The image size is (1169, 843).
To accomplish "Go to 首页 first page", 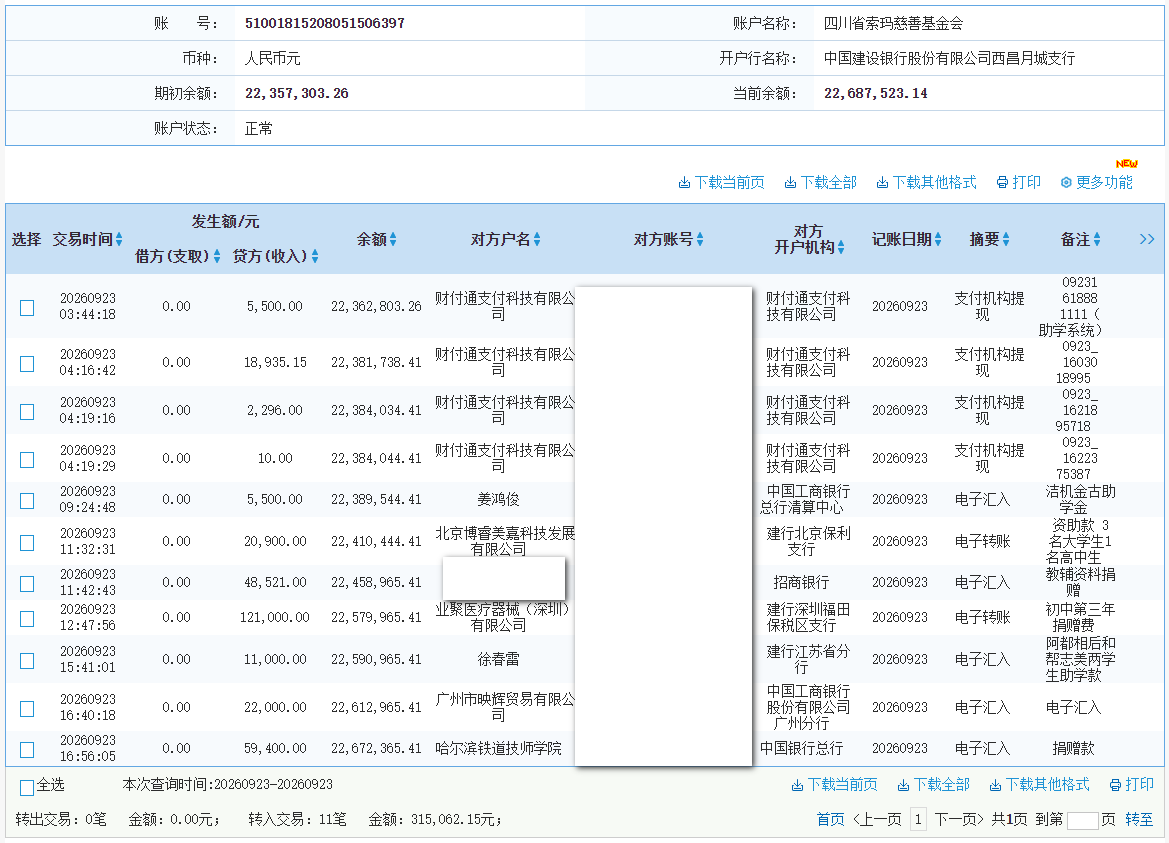I will 831,820.
